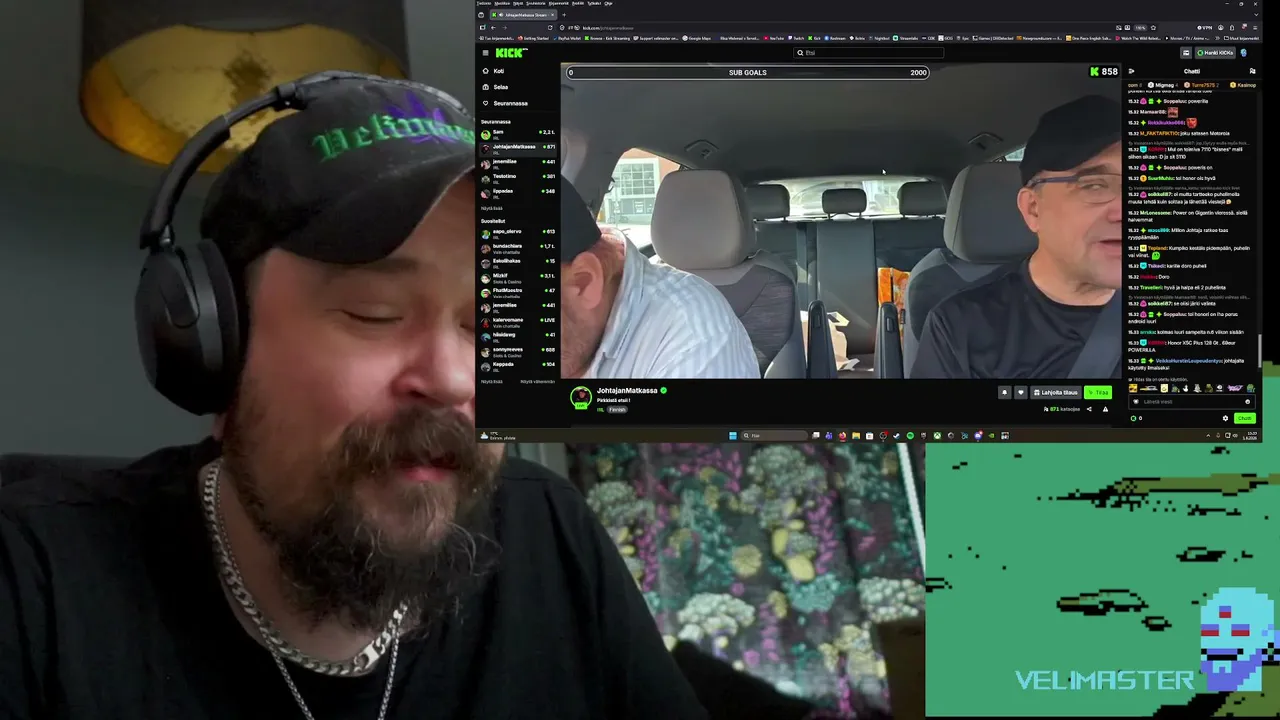Open emoji picker in chat input
Viewport: 1280px width, 720px height.
click(x=1247, y=402)
